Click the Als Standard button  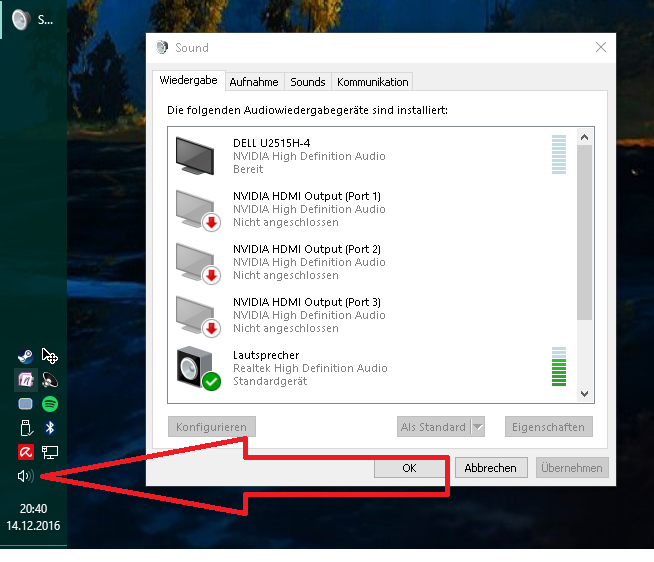[x=433, y=427]
